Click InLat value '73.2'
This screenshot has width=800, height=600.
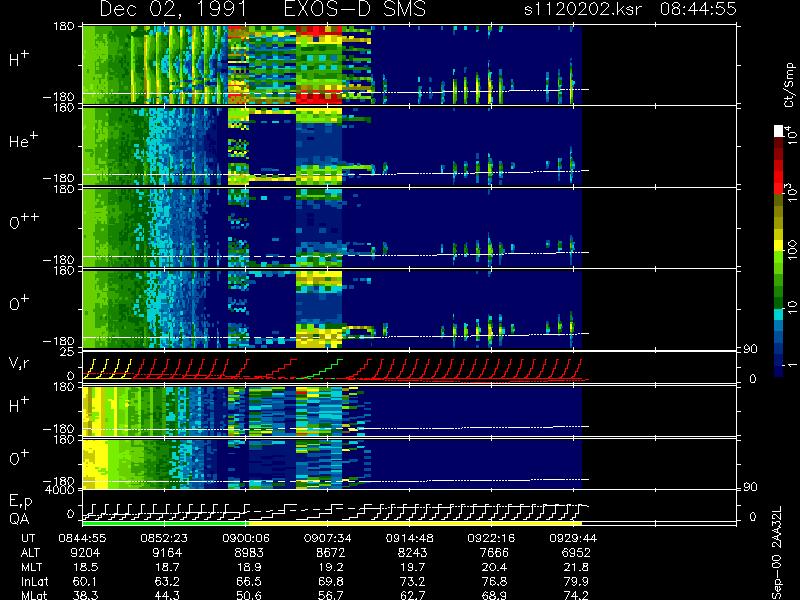412,581
